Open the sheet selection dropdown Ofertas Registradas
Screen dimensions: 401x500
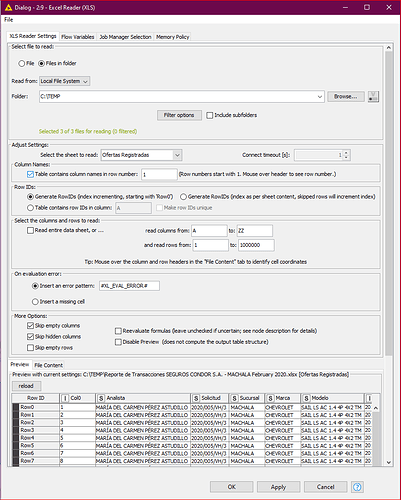pyautogui.click(x=141, y=155)
